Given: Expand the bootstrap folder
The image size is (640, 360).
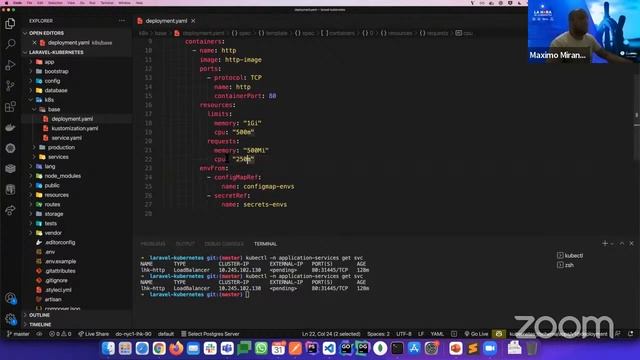Looking at the screenshot, I should tap(56, 71).
